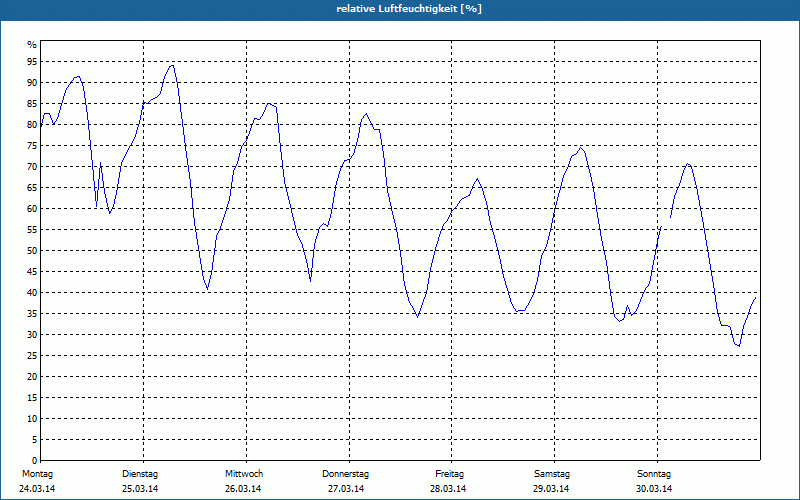This screenshot has height=500, width=800.
Task: Click the '30.03.14' date label
Action: tap(654, 489)
